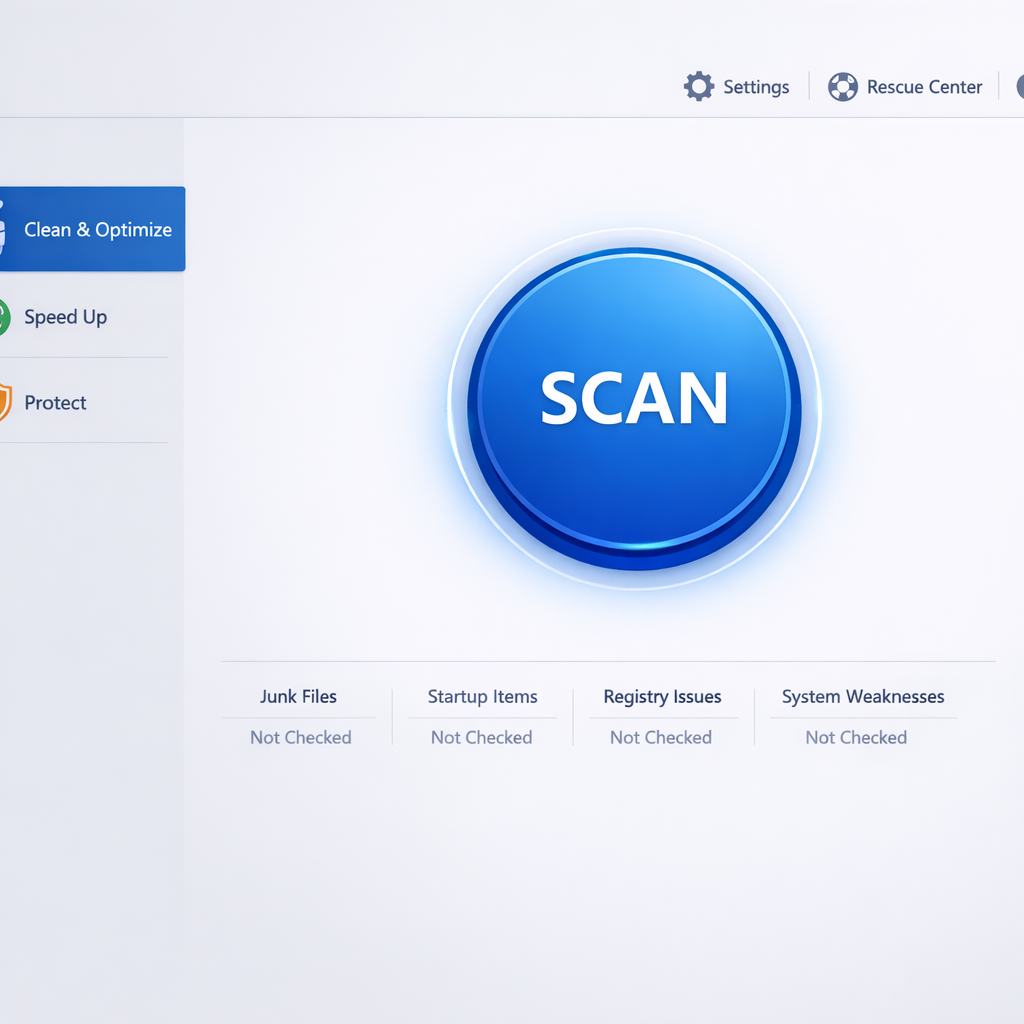1024x1024 pixels.
Task: Select the Clean & Optimize tab
Action: tap(92, 229)
